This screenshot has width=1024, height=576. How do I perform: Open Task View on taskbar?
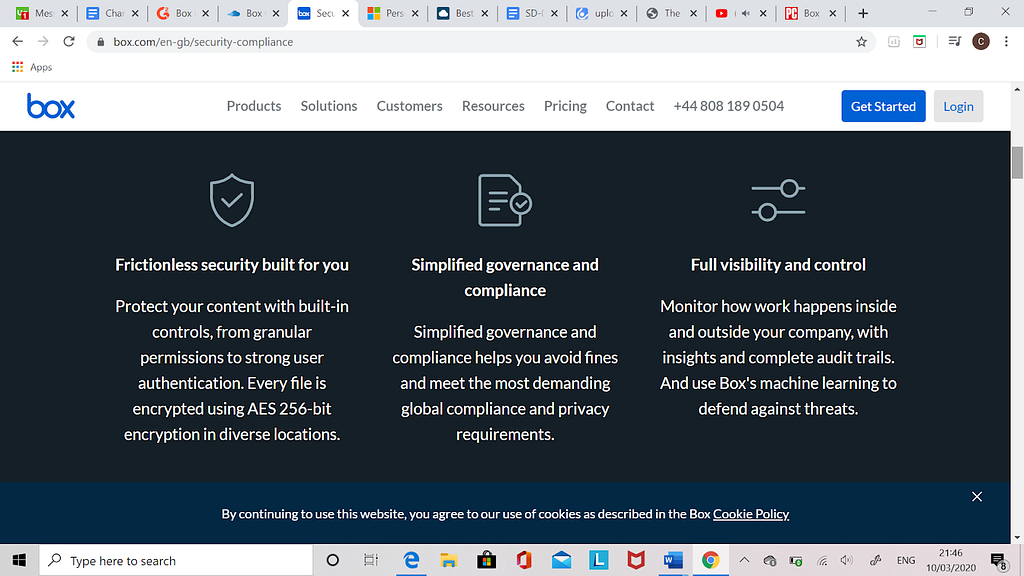tap(371, 560)
